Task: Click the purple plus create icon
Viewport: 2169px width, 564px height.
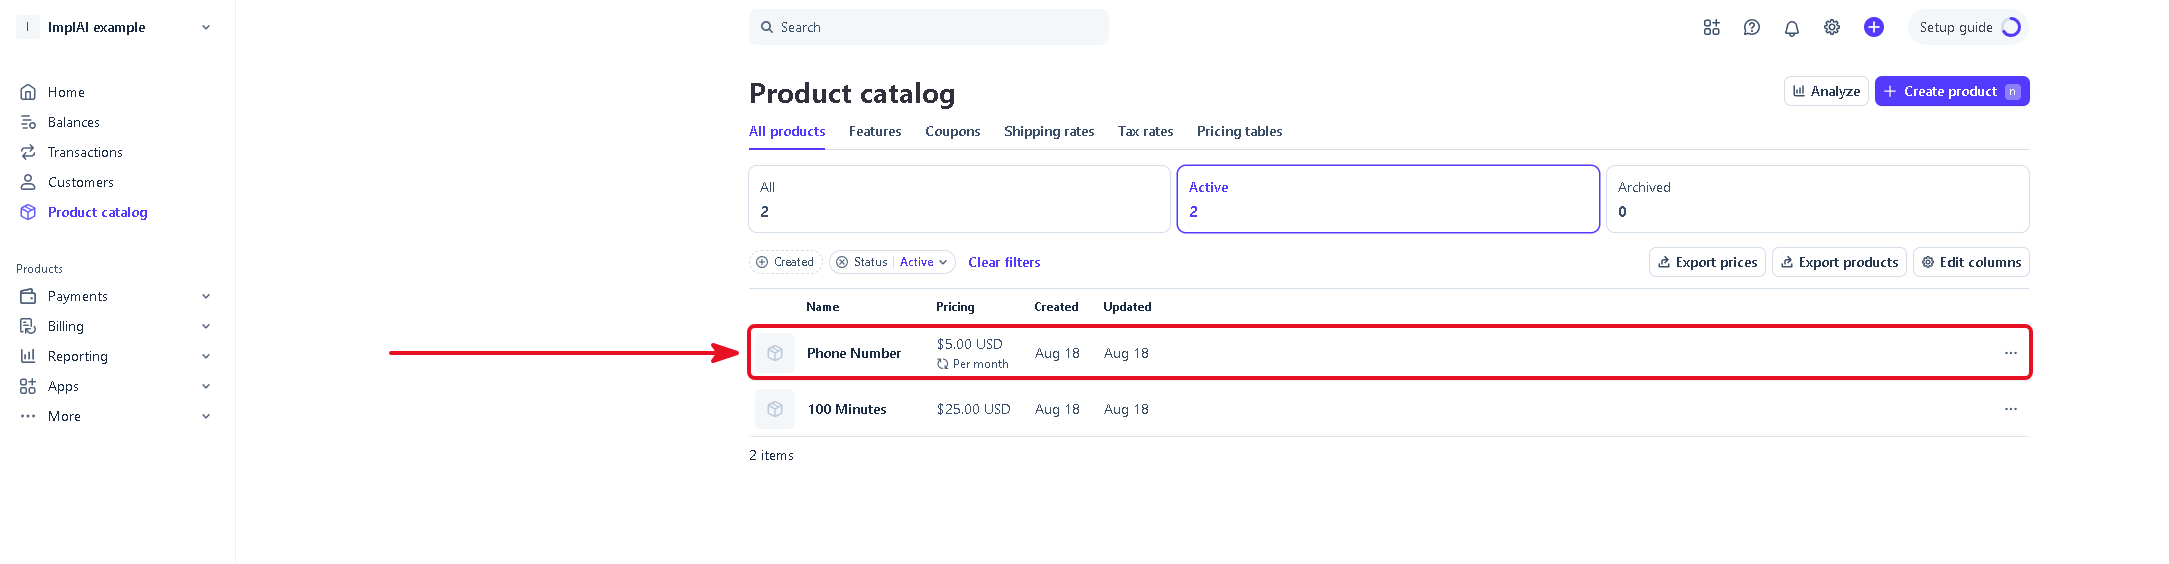Action: (1873, 28)
